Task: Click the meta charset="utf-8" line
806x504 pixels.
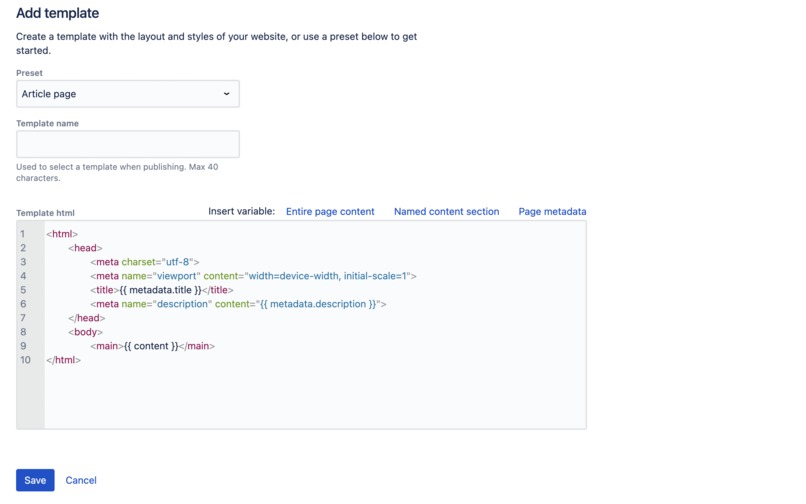Action: (144, 262)
